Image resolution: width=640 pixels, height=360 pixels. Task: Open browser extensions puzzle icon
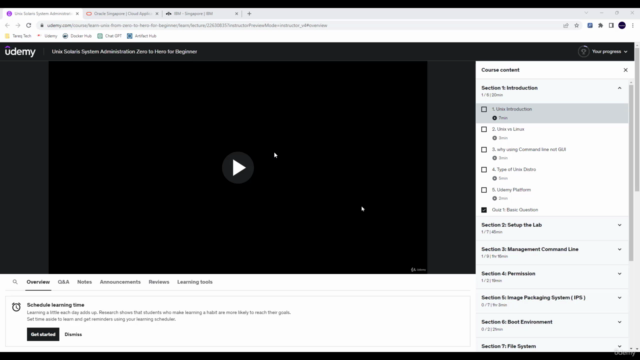600,25
